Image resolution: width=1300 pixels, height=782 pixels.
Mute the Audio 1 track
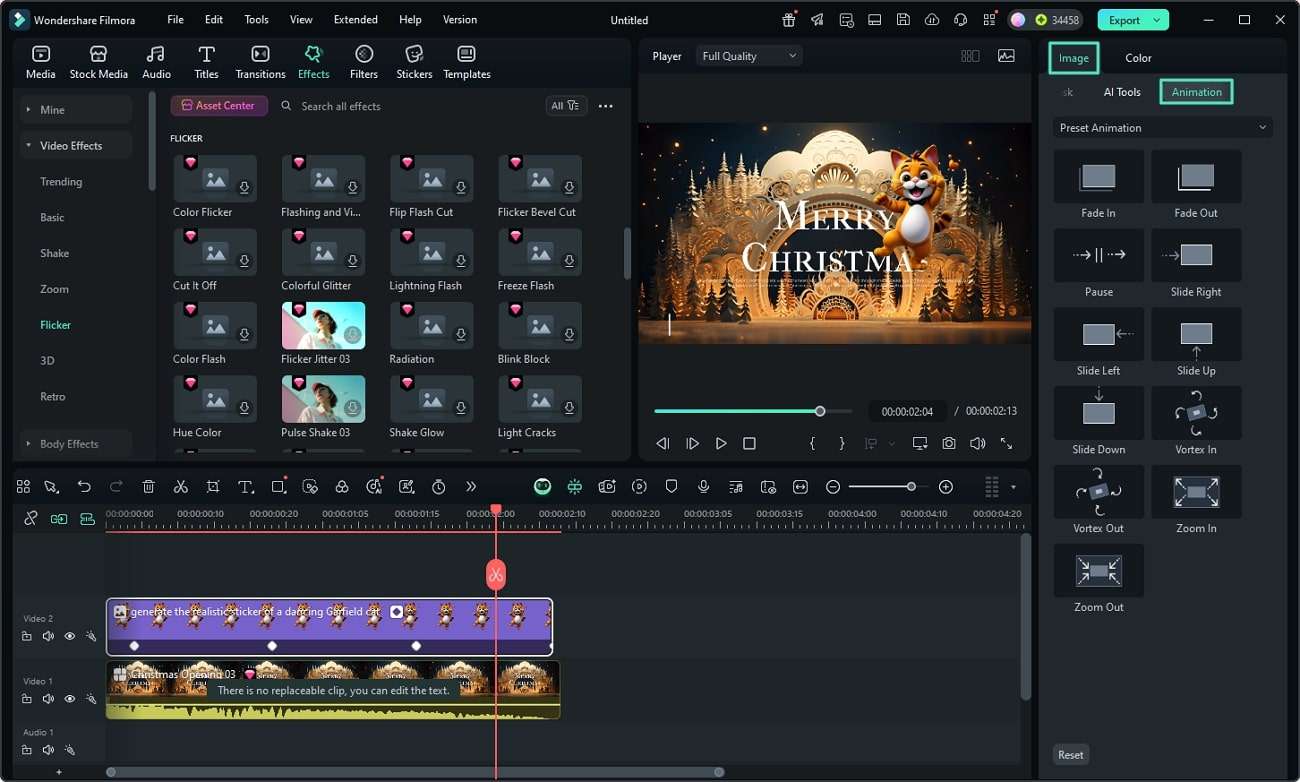pos(48,750)
